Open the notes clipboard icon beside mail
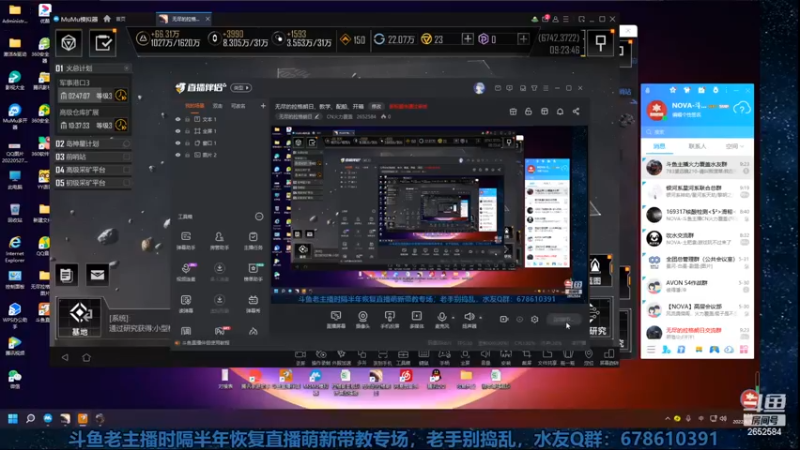The width and height of the screenshot is (800, 450). (x=67, y=275)
